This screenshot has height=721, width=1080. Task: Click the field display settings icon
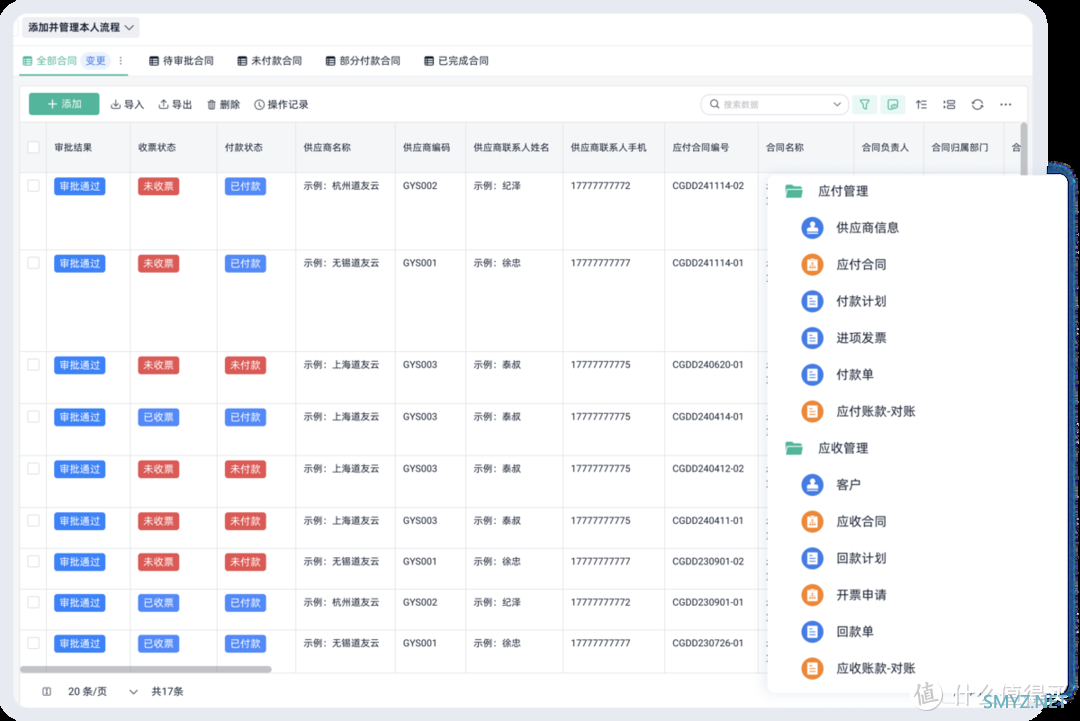click(949, 105)
